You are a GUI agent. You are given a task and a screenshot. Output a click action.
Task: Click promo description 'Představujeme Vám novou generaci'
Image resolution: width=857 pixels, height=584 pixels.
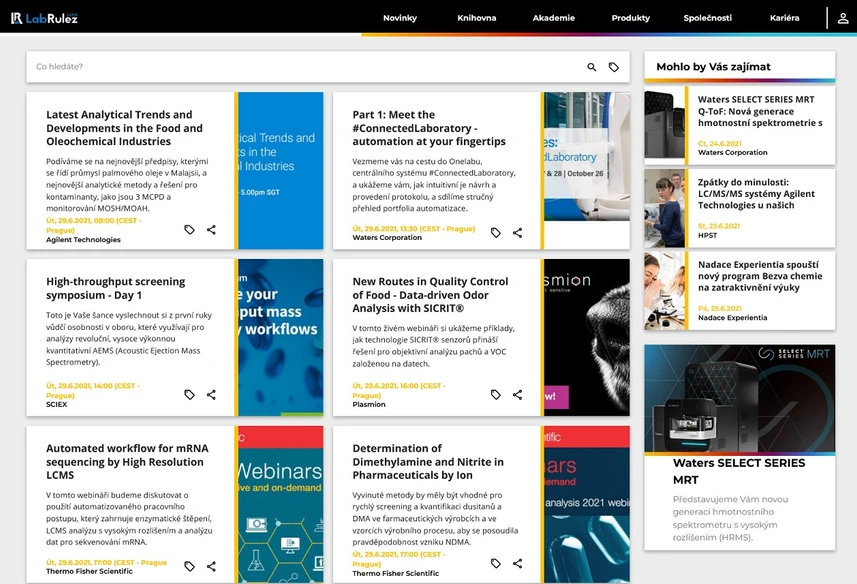(x=730, y=518)
